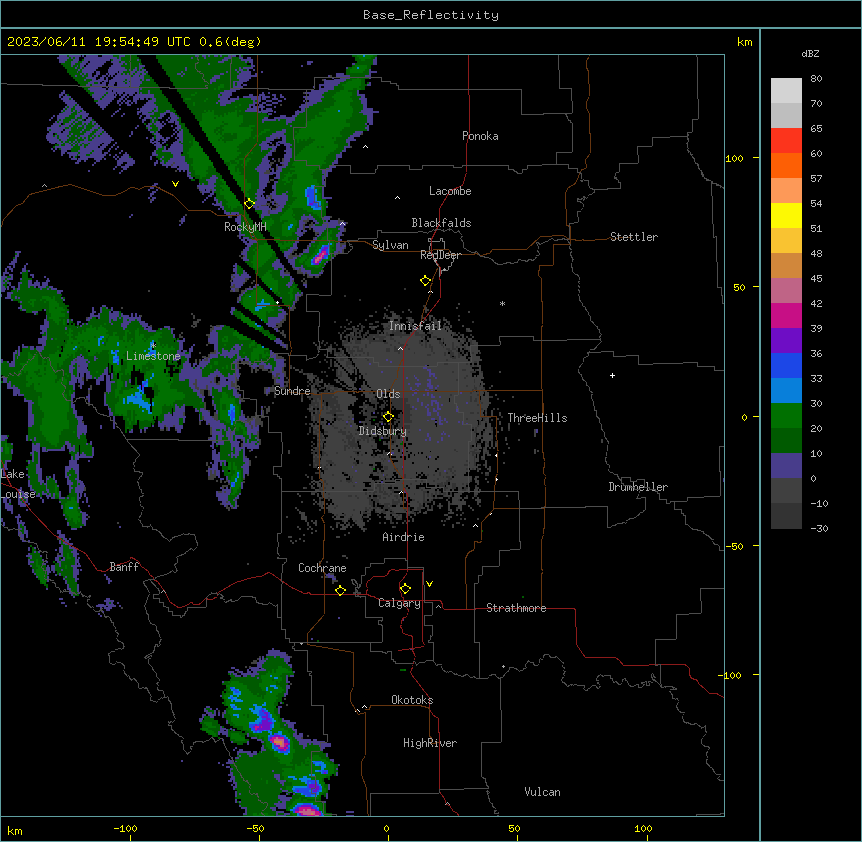Click the HighRiver label
Image resolution: width=862 pixels, height=842 pixels.
click(430, 743)
